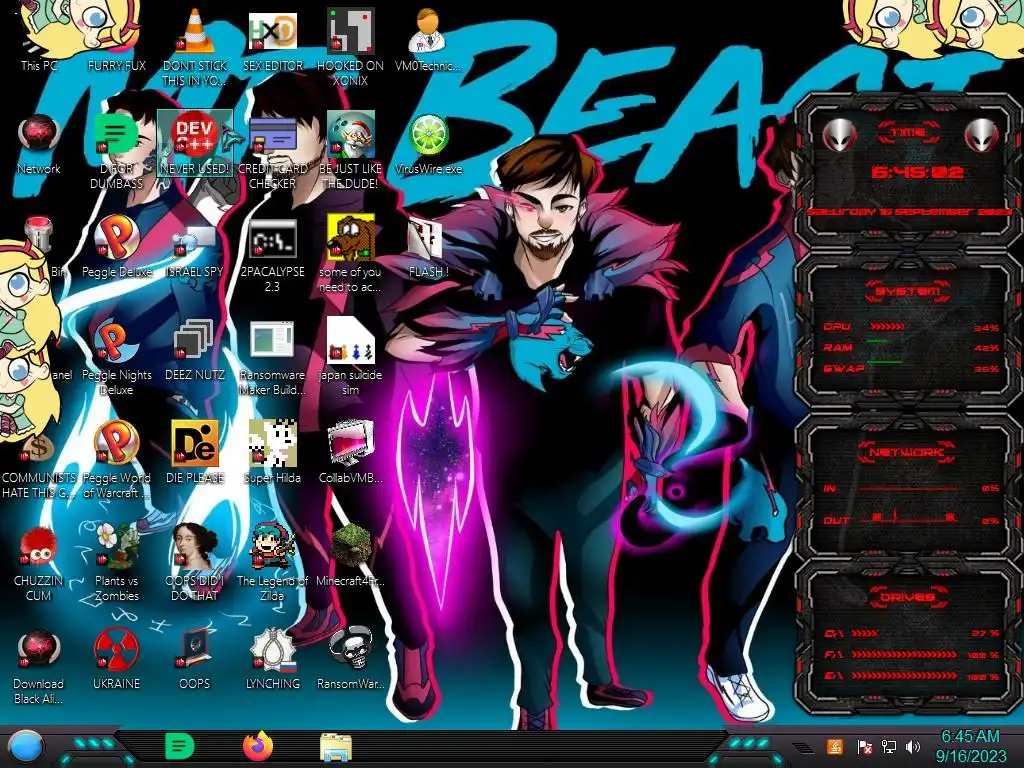Click the SYSTEM widget header
The image size is (1024, 768).
click(907, 291)
